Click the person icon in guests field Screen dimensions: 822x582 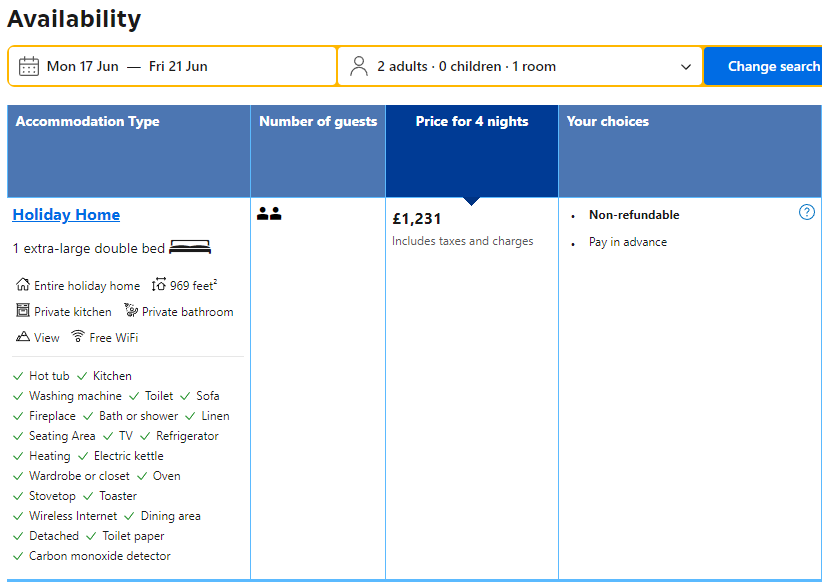tap(359, 67)
